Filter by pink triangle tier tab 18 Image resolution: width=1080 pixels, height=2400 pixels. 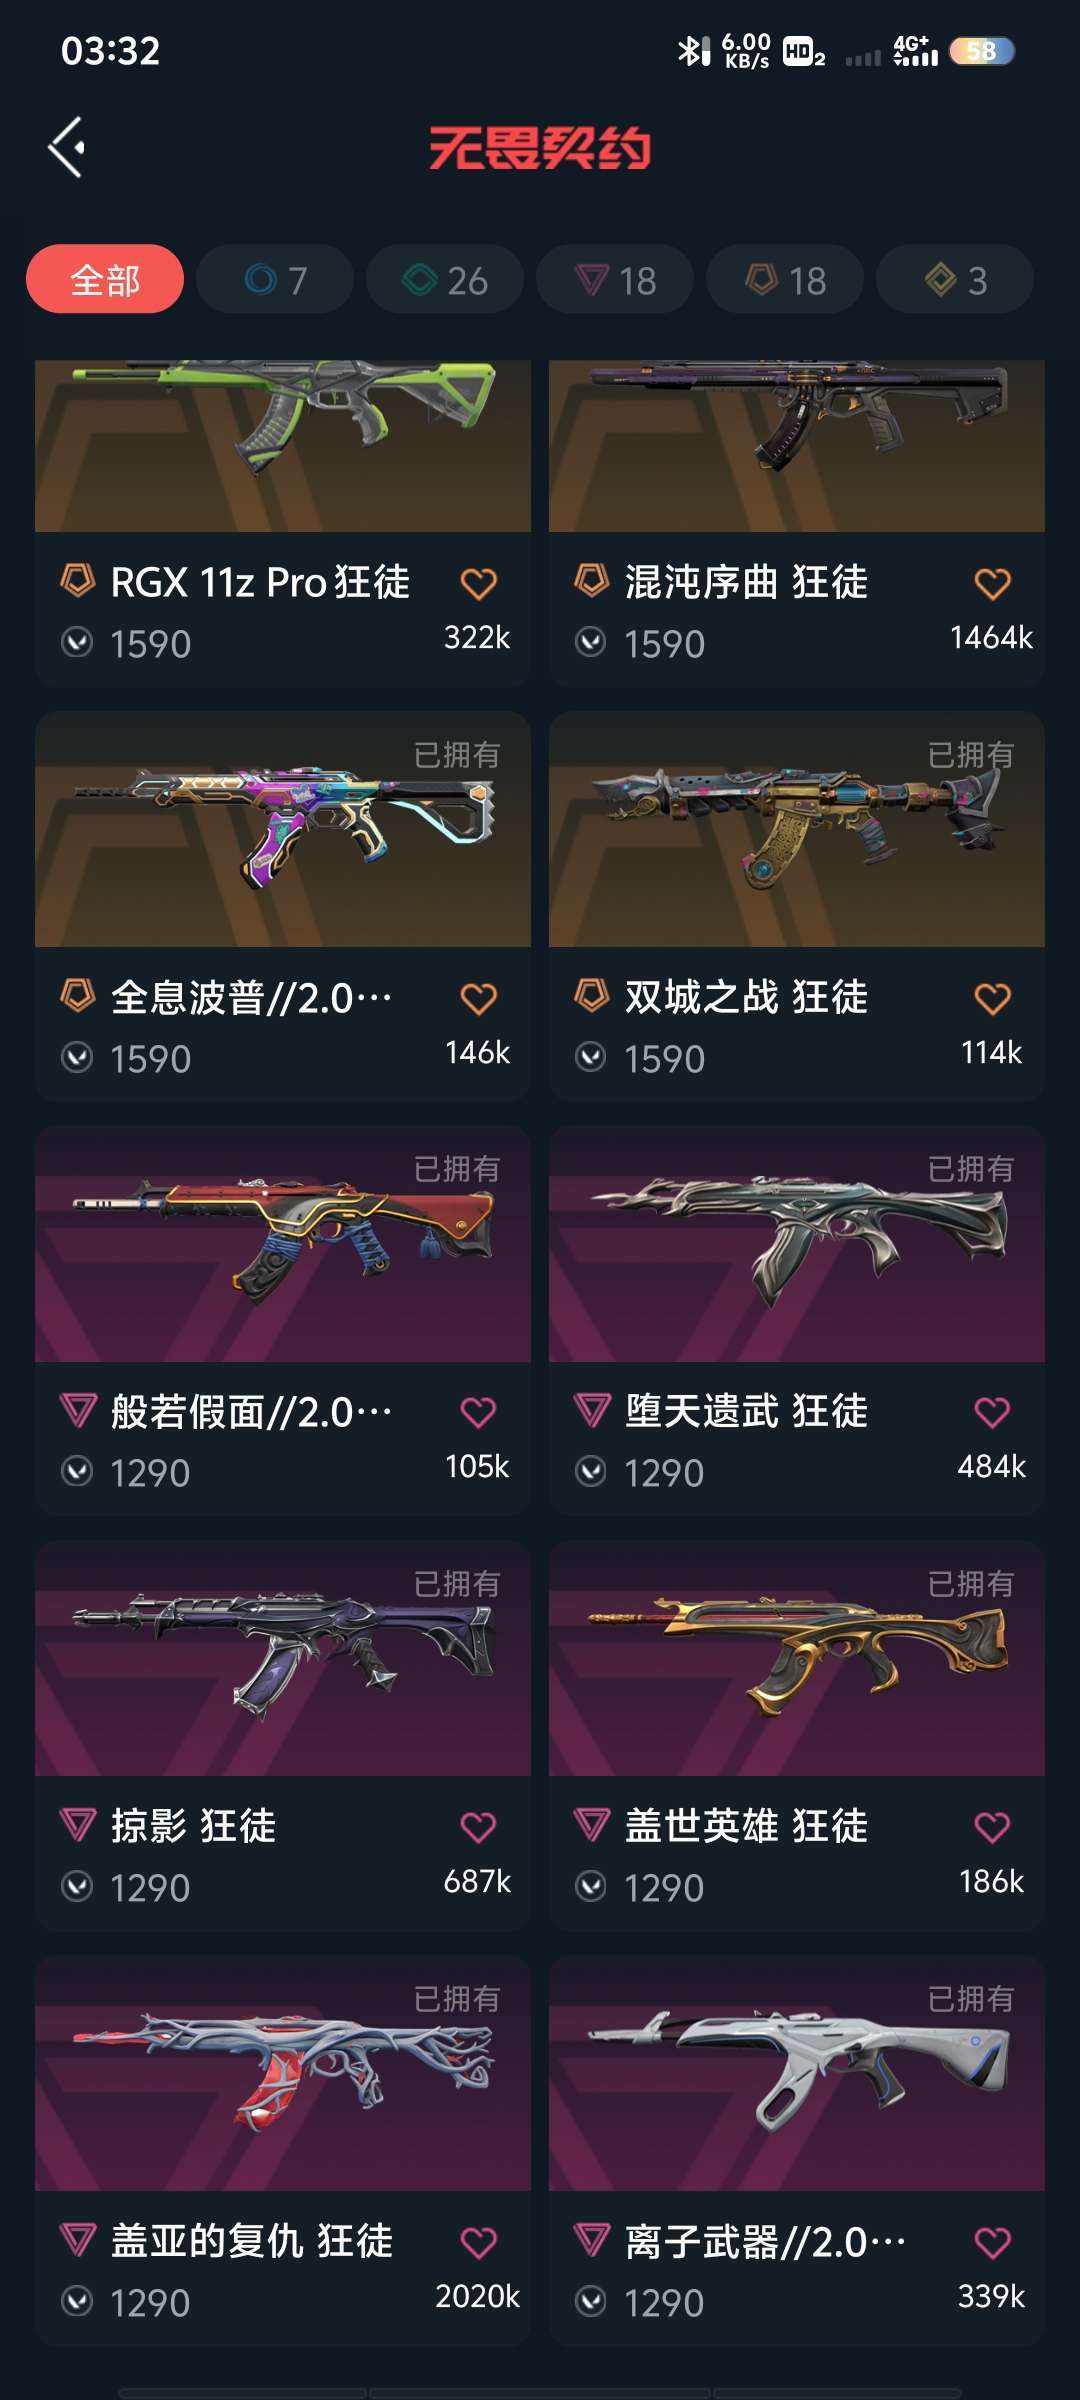pyautogui.click(x=615, y=279)
